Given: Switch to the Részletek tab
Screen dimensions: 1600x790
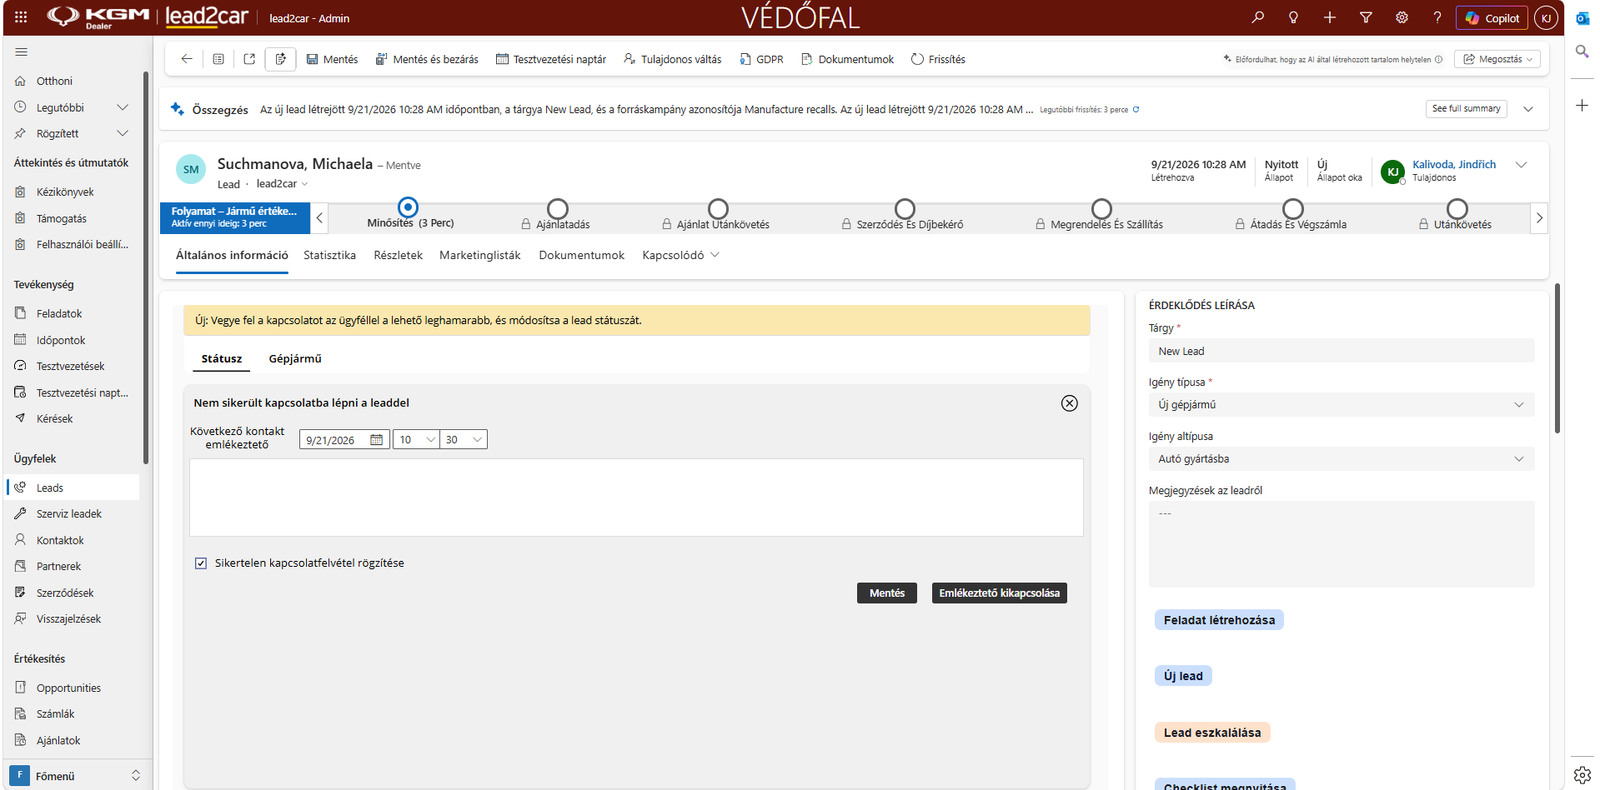Looking at the screenshot, I should click(x=398, y=255).
